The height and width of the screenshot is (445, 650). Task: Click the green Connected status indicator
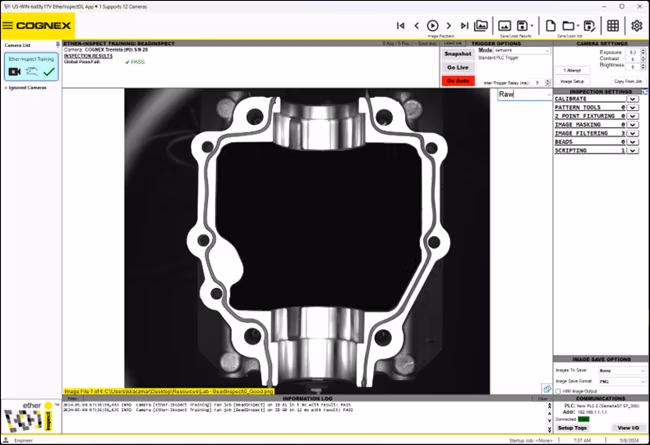(584, 419)
